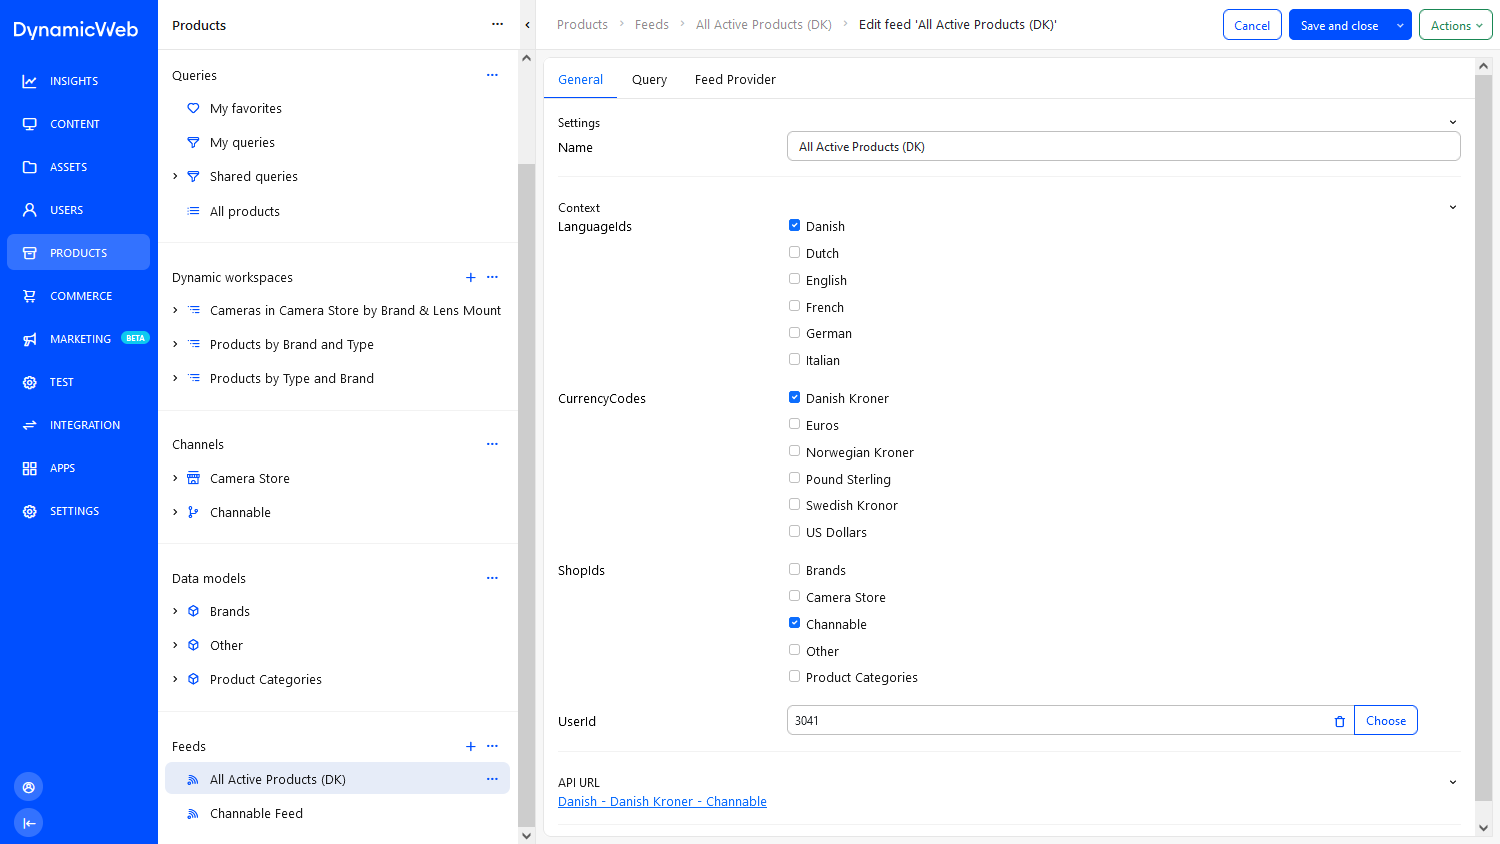The height and width of the screenshot is (844, 1500).
Task: Expand Cameras in Camera Store workspace
Action: [175, 310]
